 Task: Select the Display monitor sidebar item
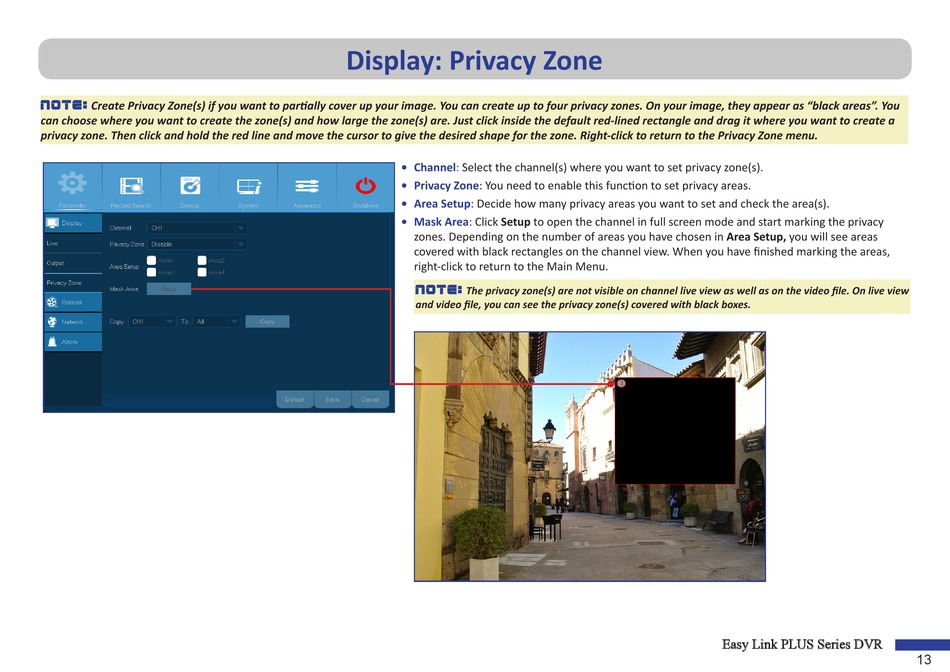point(73,223)
